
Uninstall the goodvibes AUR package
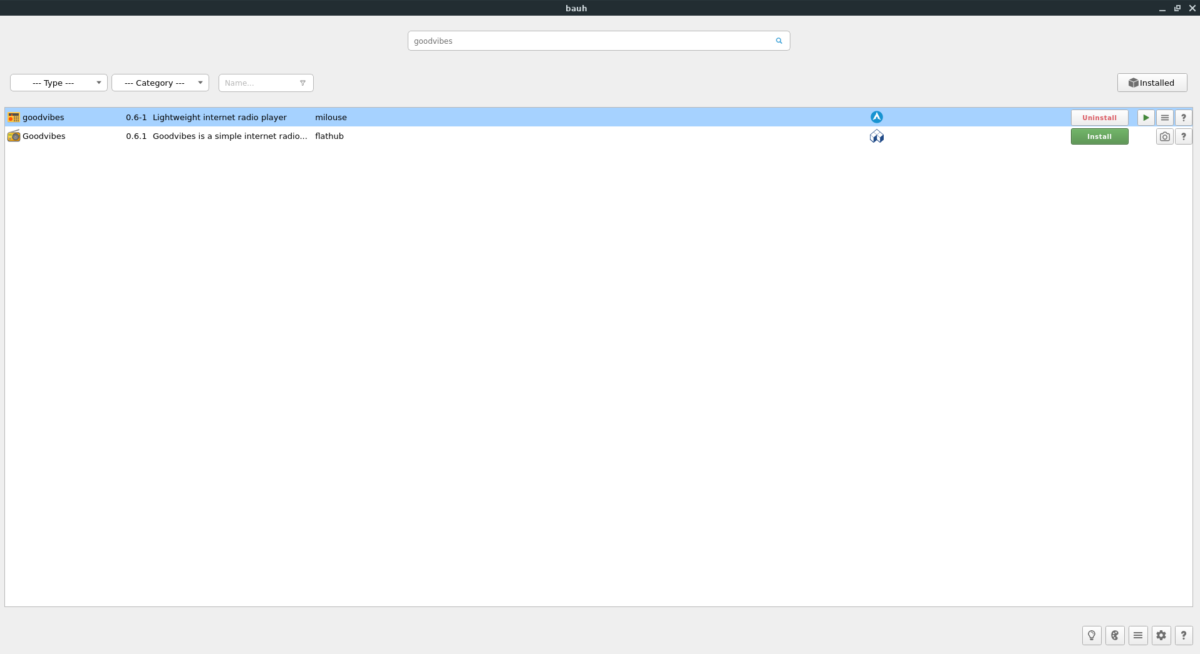[x=1099, y=117]
